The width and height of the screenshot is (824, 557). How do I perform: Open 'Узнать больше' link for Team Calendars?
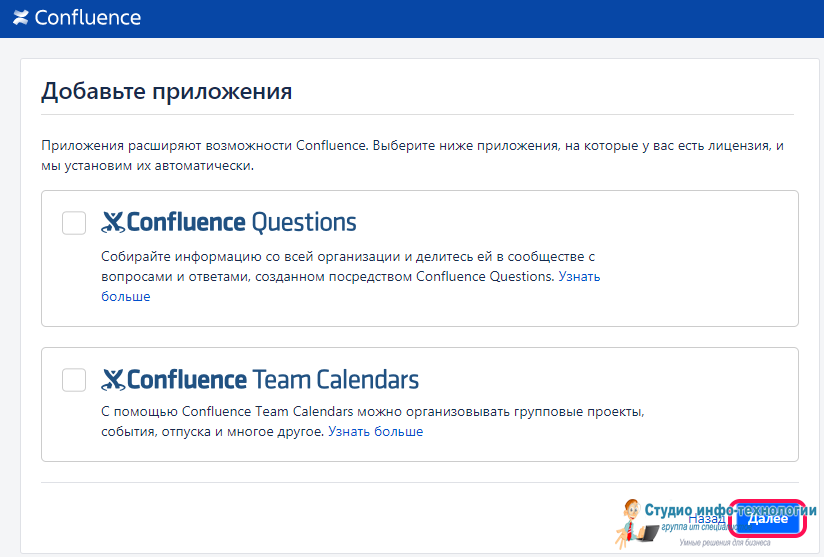point(375,432)
